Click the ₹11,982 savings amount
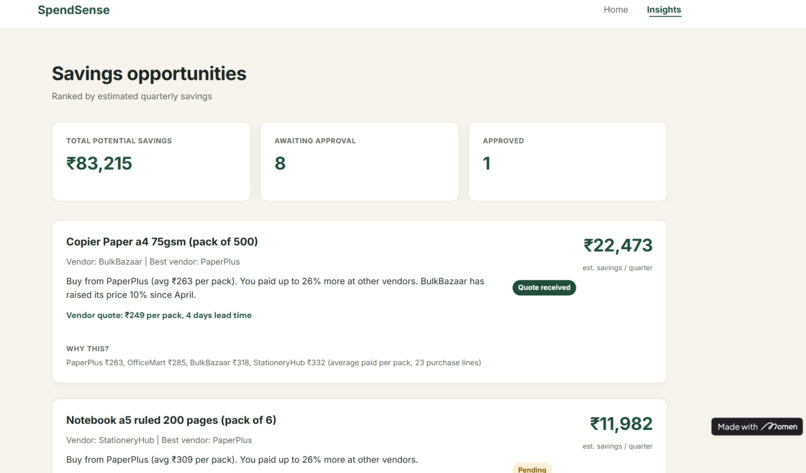This screenshot has height=473, width=806. coord(621,424)
